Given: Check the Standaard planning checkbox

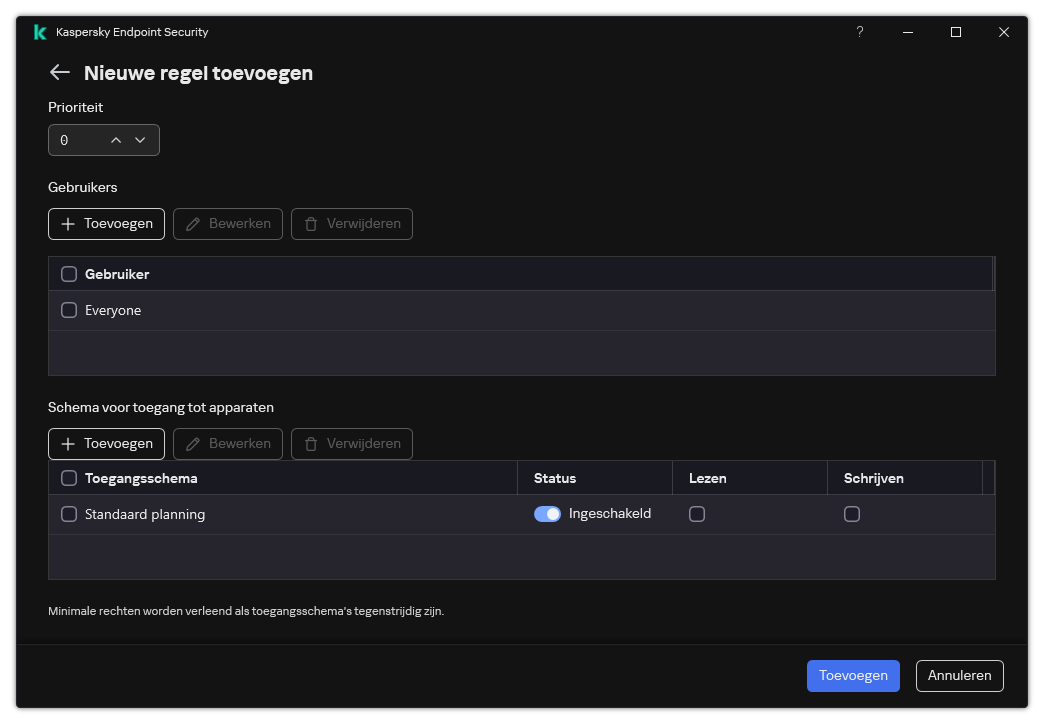Looking at the screenshot, I should (69, 514).
